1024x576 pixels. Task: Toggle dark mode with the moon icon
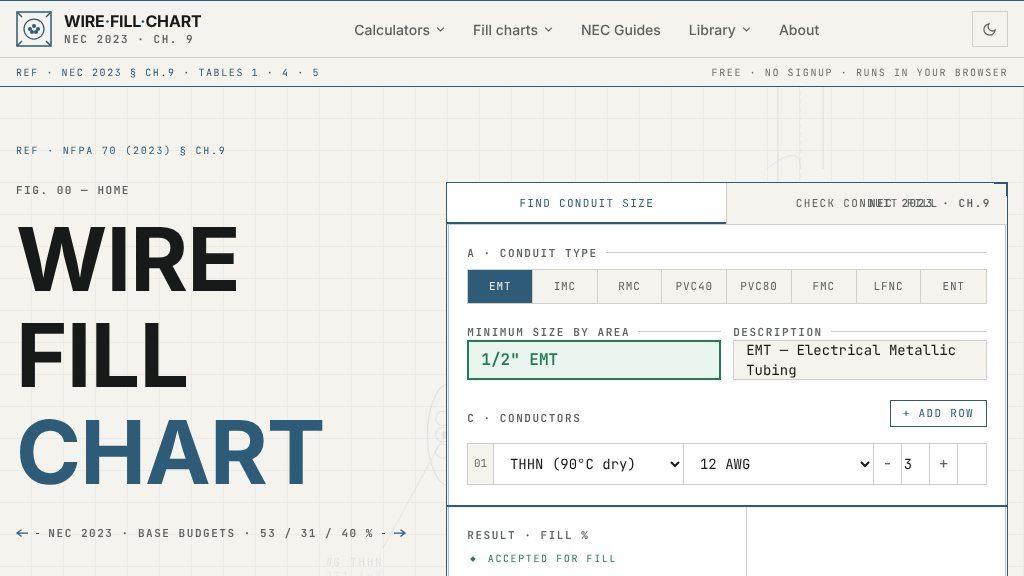(x=989, y=29)
